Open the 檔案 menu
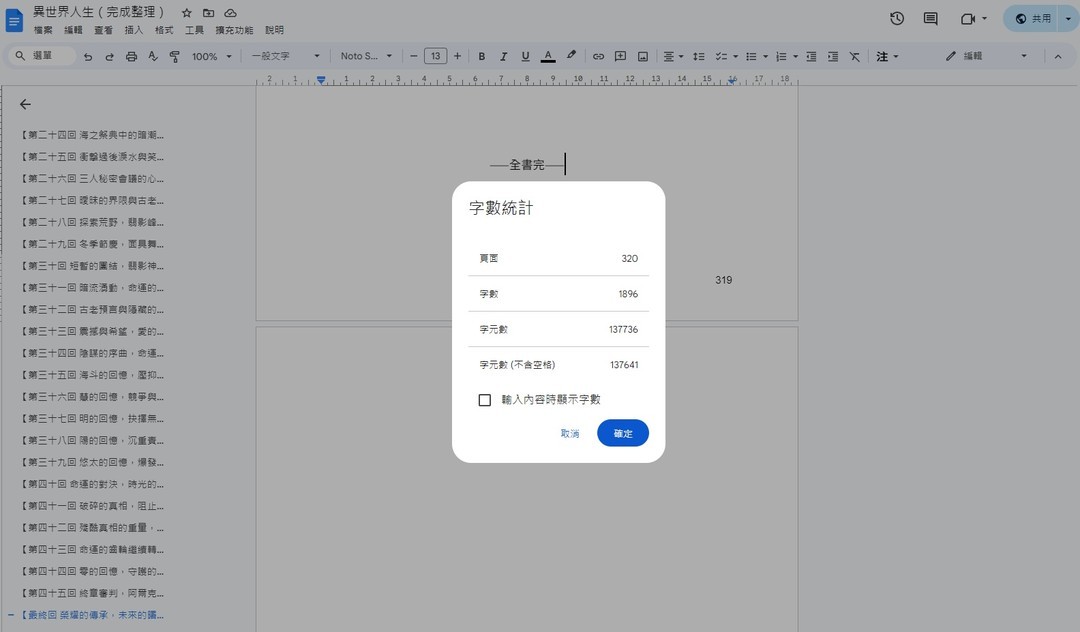This screenshot has width=1080, height=632. (x=43, y=30)
